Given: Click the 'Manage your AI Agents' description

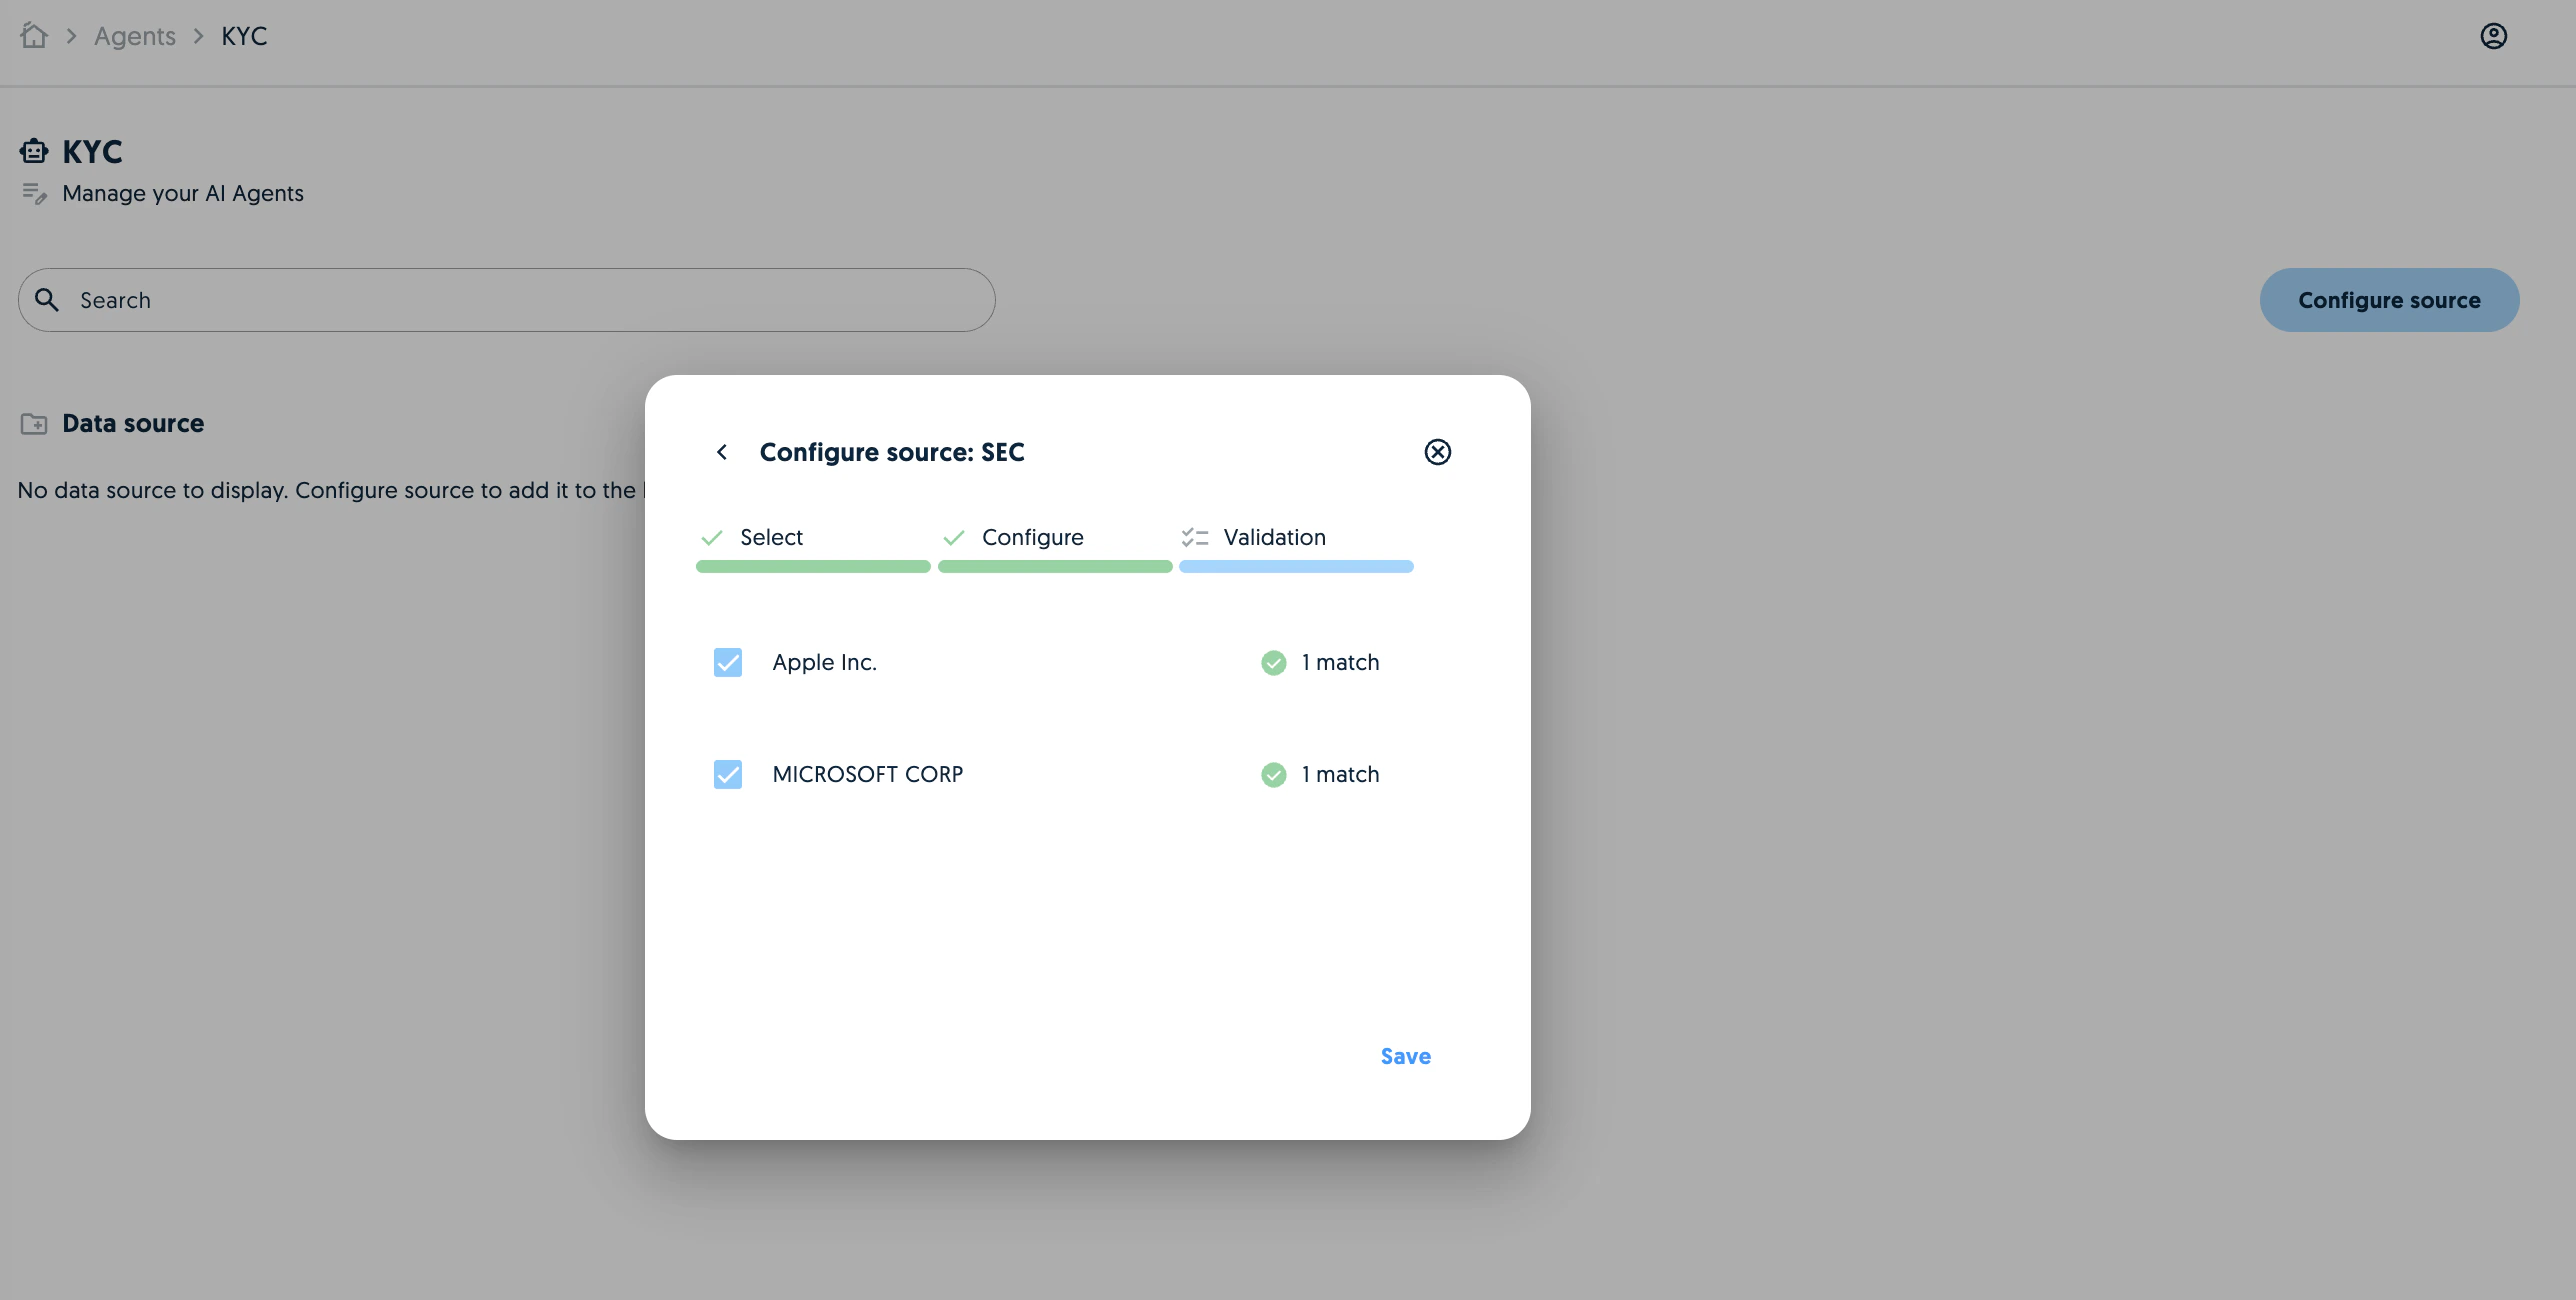Looking at the screenshot, I should tap(183, 193).
